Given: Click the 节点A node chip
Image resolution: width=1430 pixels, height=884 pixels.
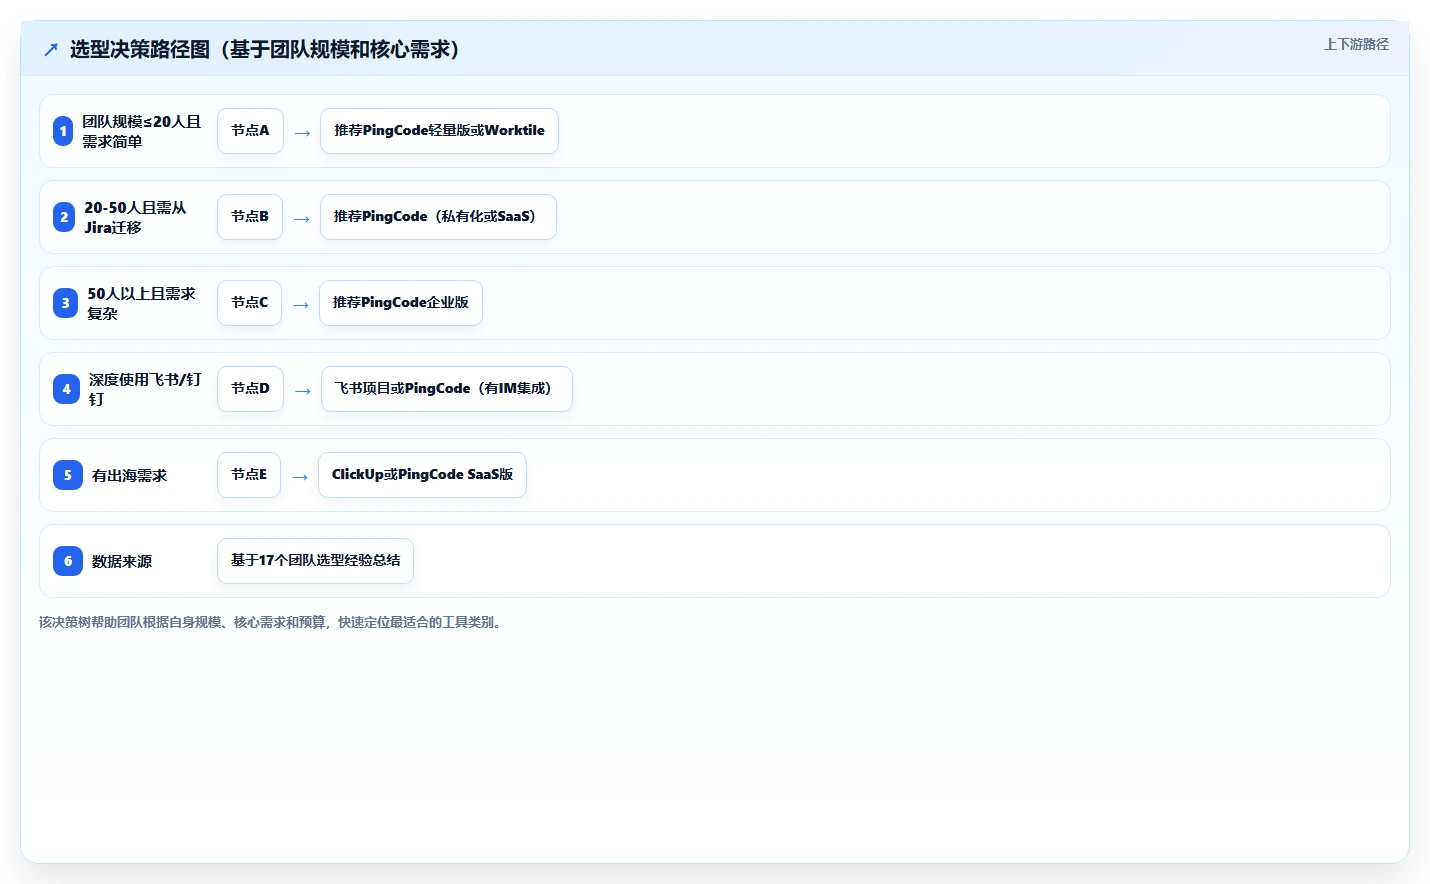Looking at the screenshot, I should click(250, 131).
